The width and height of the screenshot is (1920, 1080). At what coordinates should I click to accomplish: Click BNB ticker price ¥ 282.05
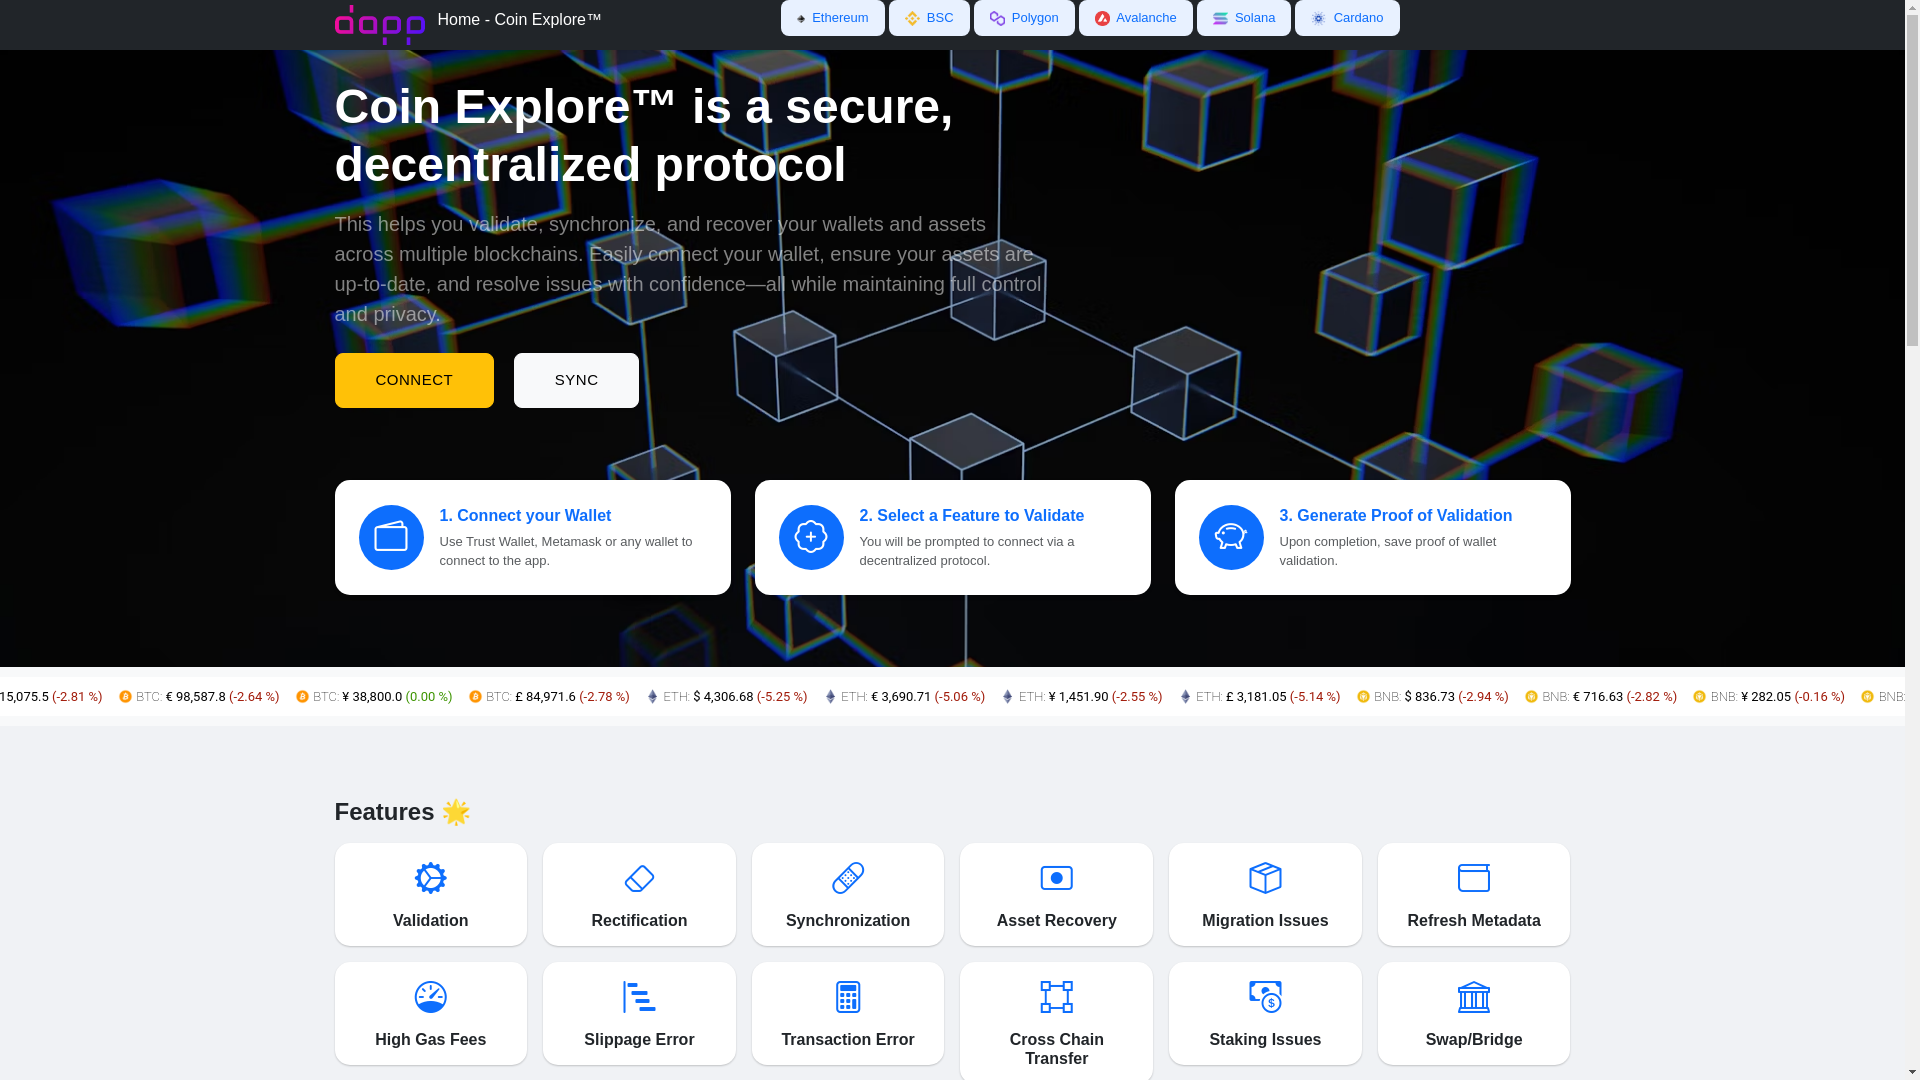[x=1766, y=697]
